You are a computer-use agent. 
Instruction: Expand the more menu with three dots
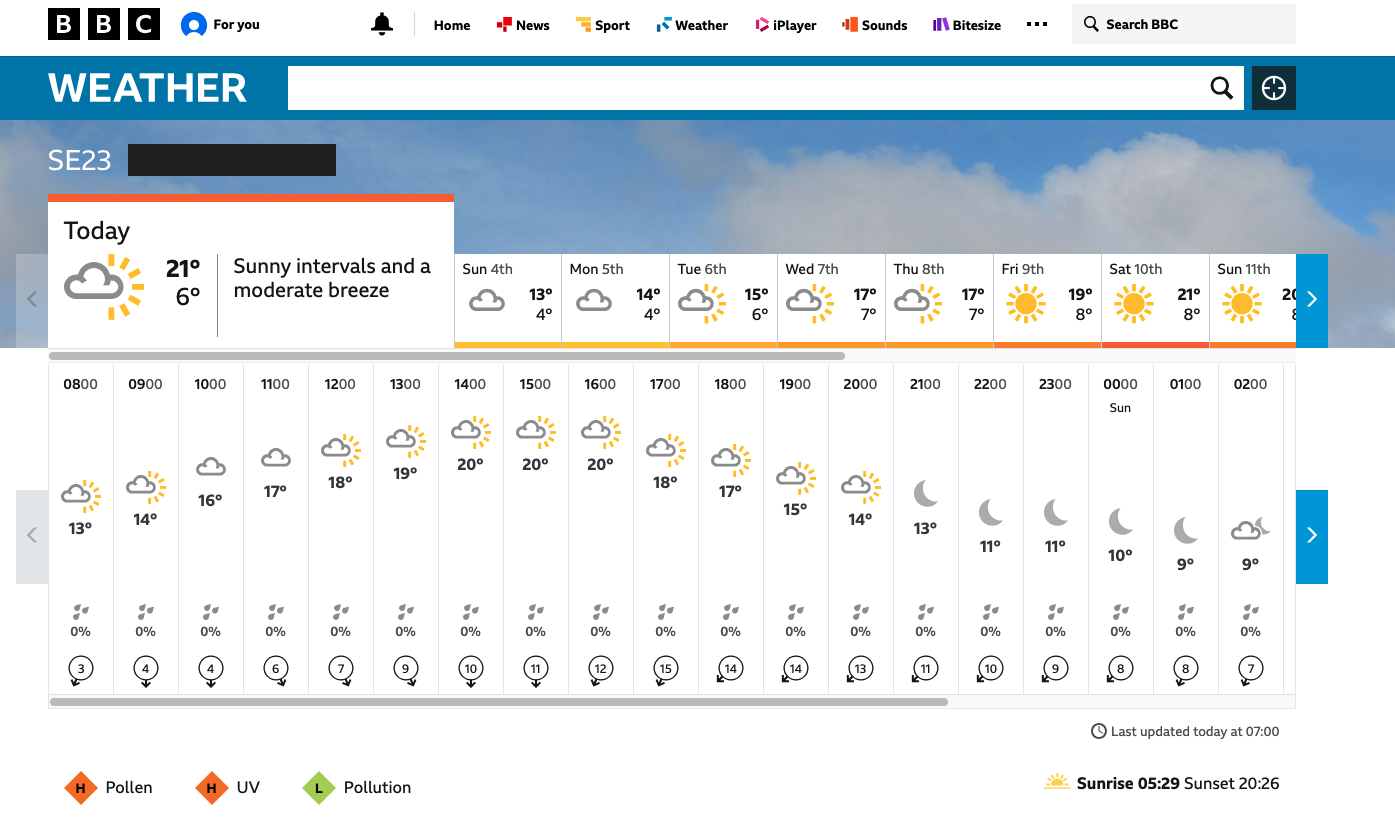pyautogui.click(x=1037, y=24)
